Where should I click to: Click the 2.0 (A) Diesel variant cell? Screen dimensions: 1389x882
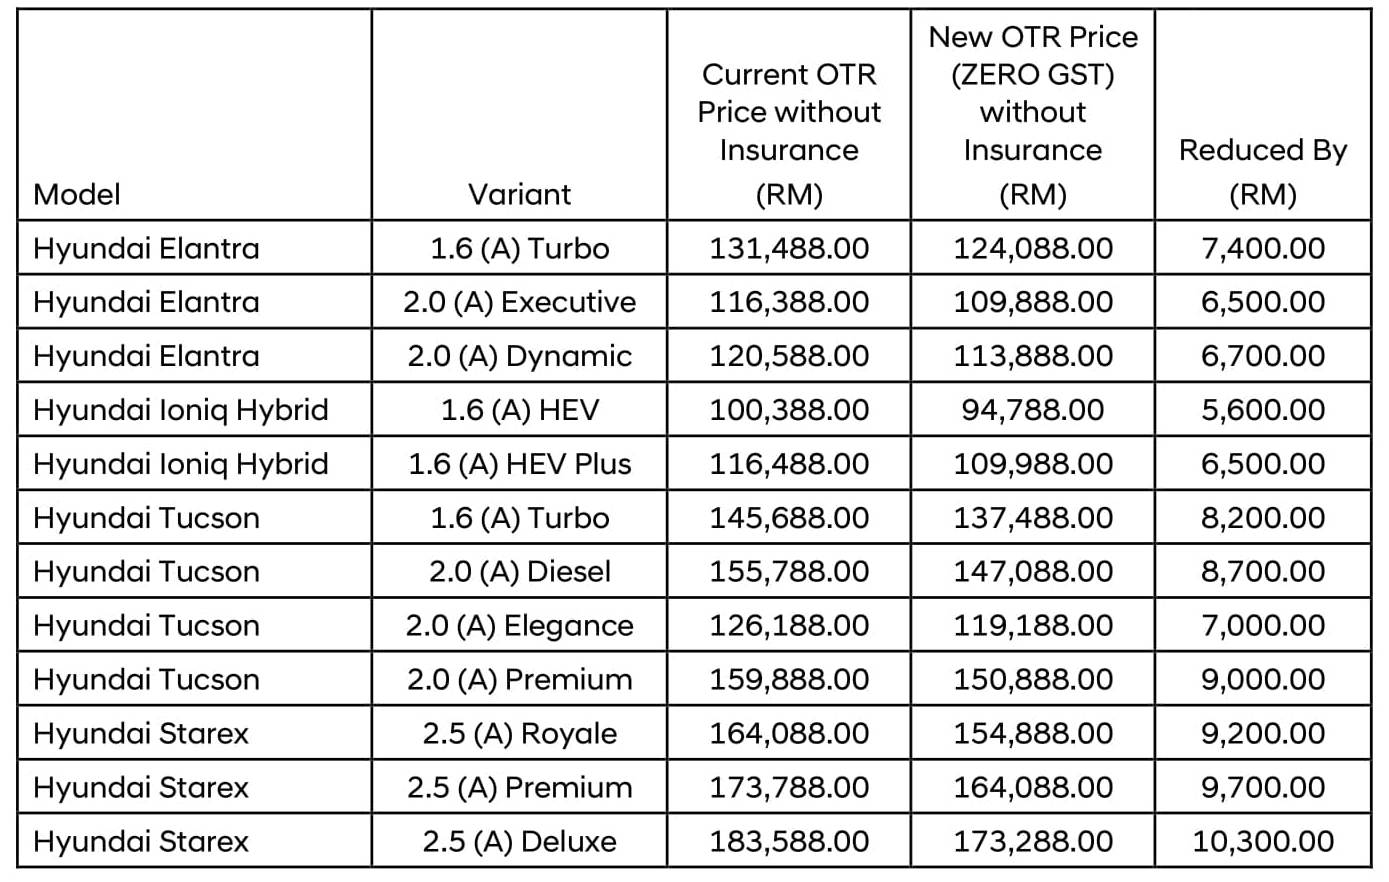[519, 572]
